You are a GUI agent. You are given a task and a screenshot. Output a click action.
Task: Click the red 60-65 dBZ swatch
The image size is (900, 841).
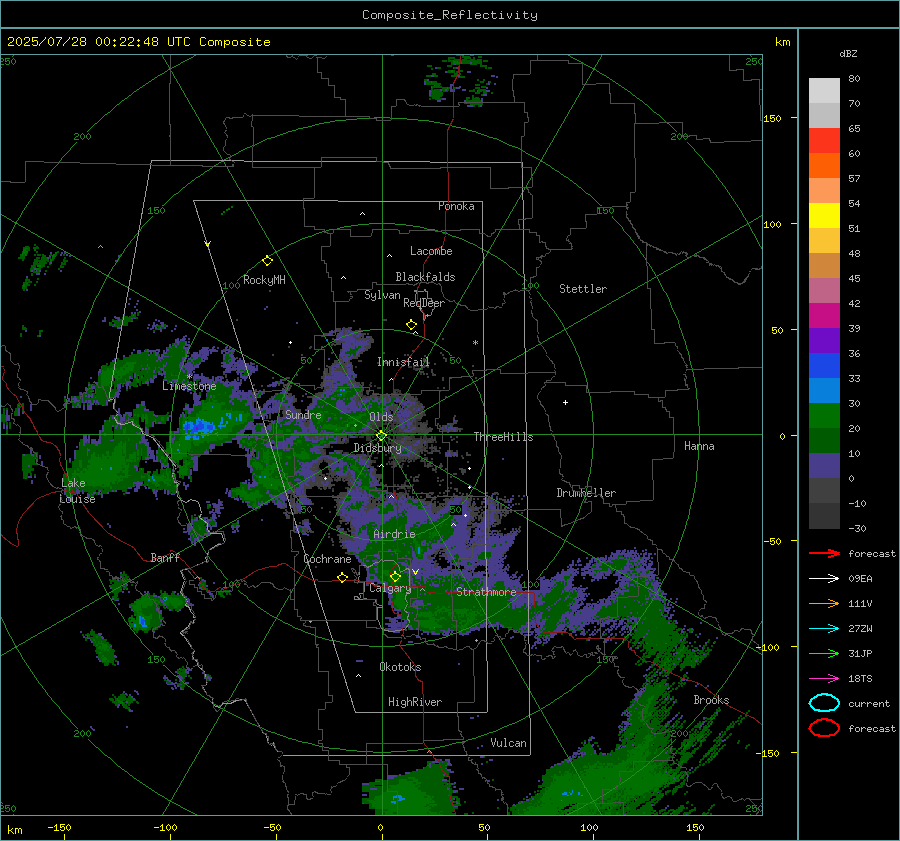point(824,140)
